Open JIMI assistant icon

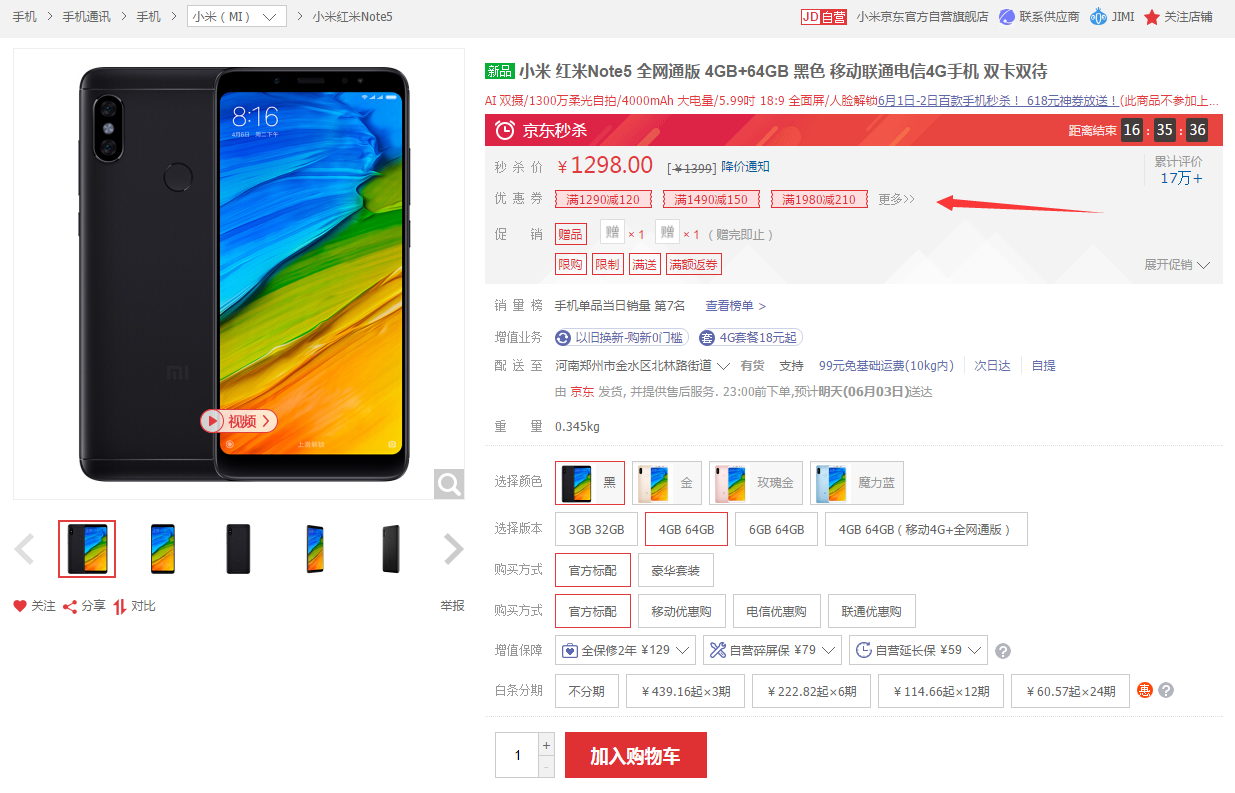pyautogui.click(x=1098, y=17)
